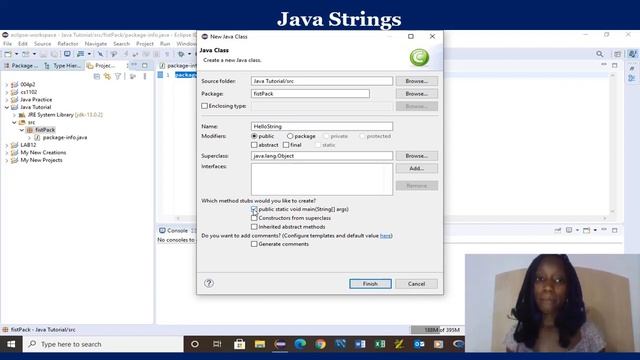Collapse the src folder node
Viewport: 640px width, 360px height.
(x=14, y=122)
